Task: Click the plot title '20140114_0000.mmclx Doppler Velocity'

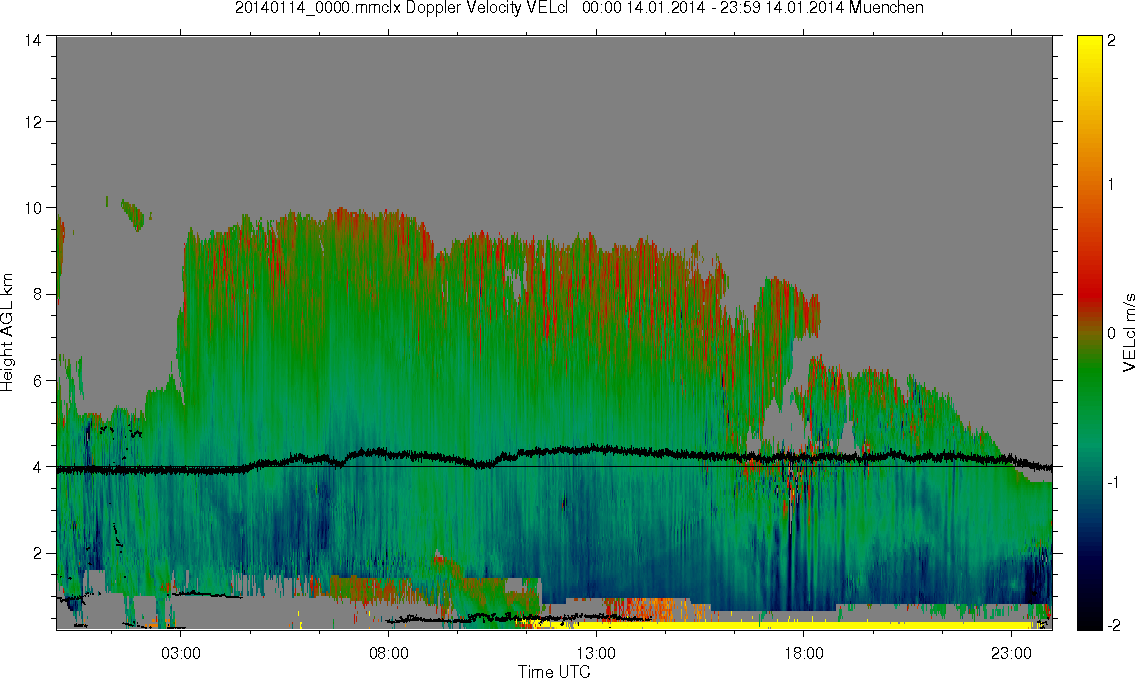Action: (x=379, y=9)
